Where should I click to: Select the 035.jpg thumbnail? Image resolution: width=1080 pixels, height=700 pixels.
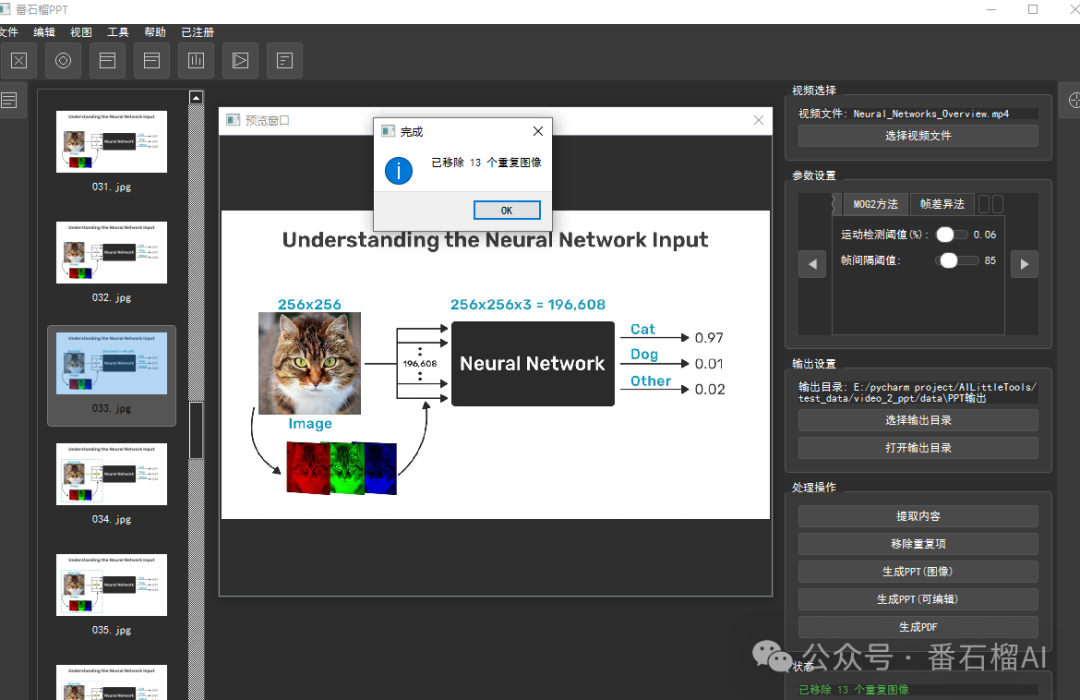click(112, 586)
